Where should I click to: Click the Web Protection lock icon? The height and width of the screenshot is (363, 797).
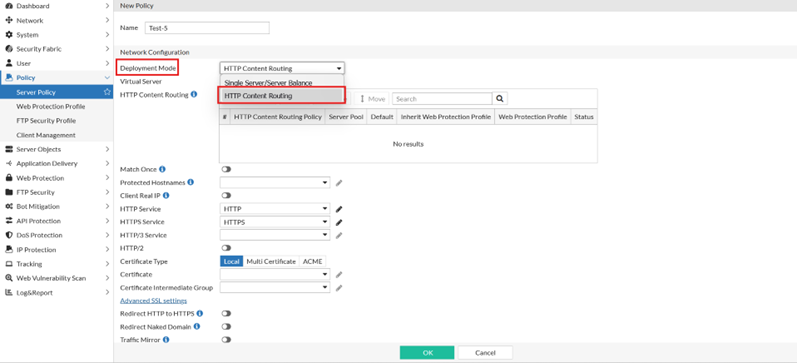pos(8,178)
